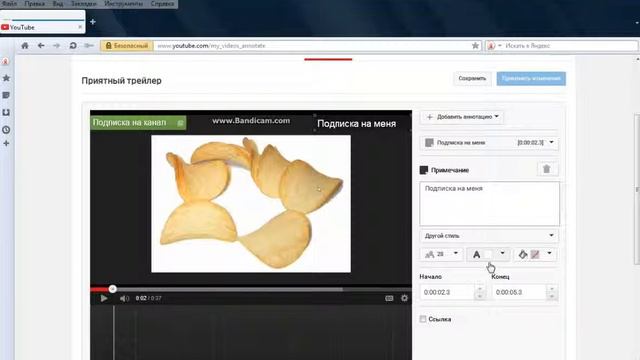Click the font size icon

[430, 254]
